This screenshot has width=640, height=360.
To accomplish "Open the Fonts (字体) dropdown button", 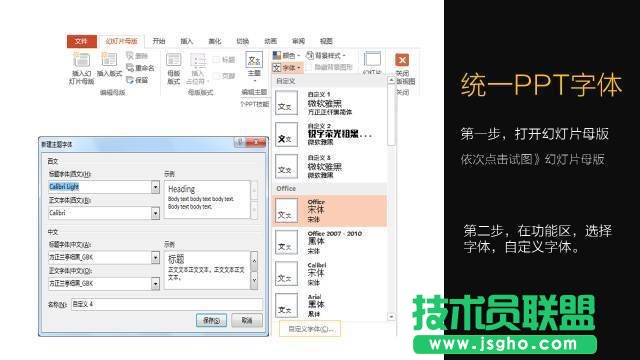I will [287, 68].
